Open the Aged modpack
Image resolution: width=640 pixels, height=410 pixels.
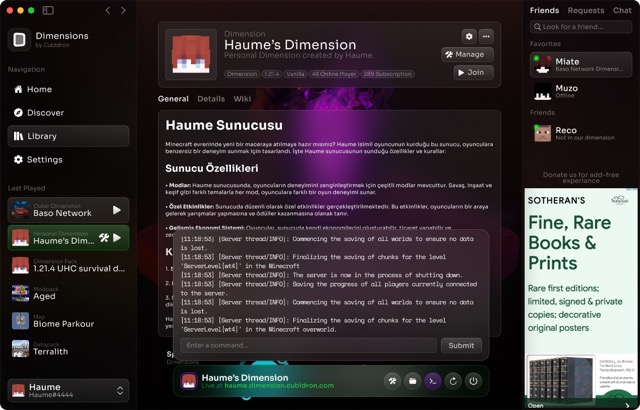(x=68, y=293)
